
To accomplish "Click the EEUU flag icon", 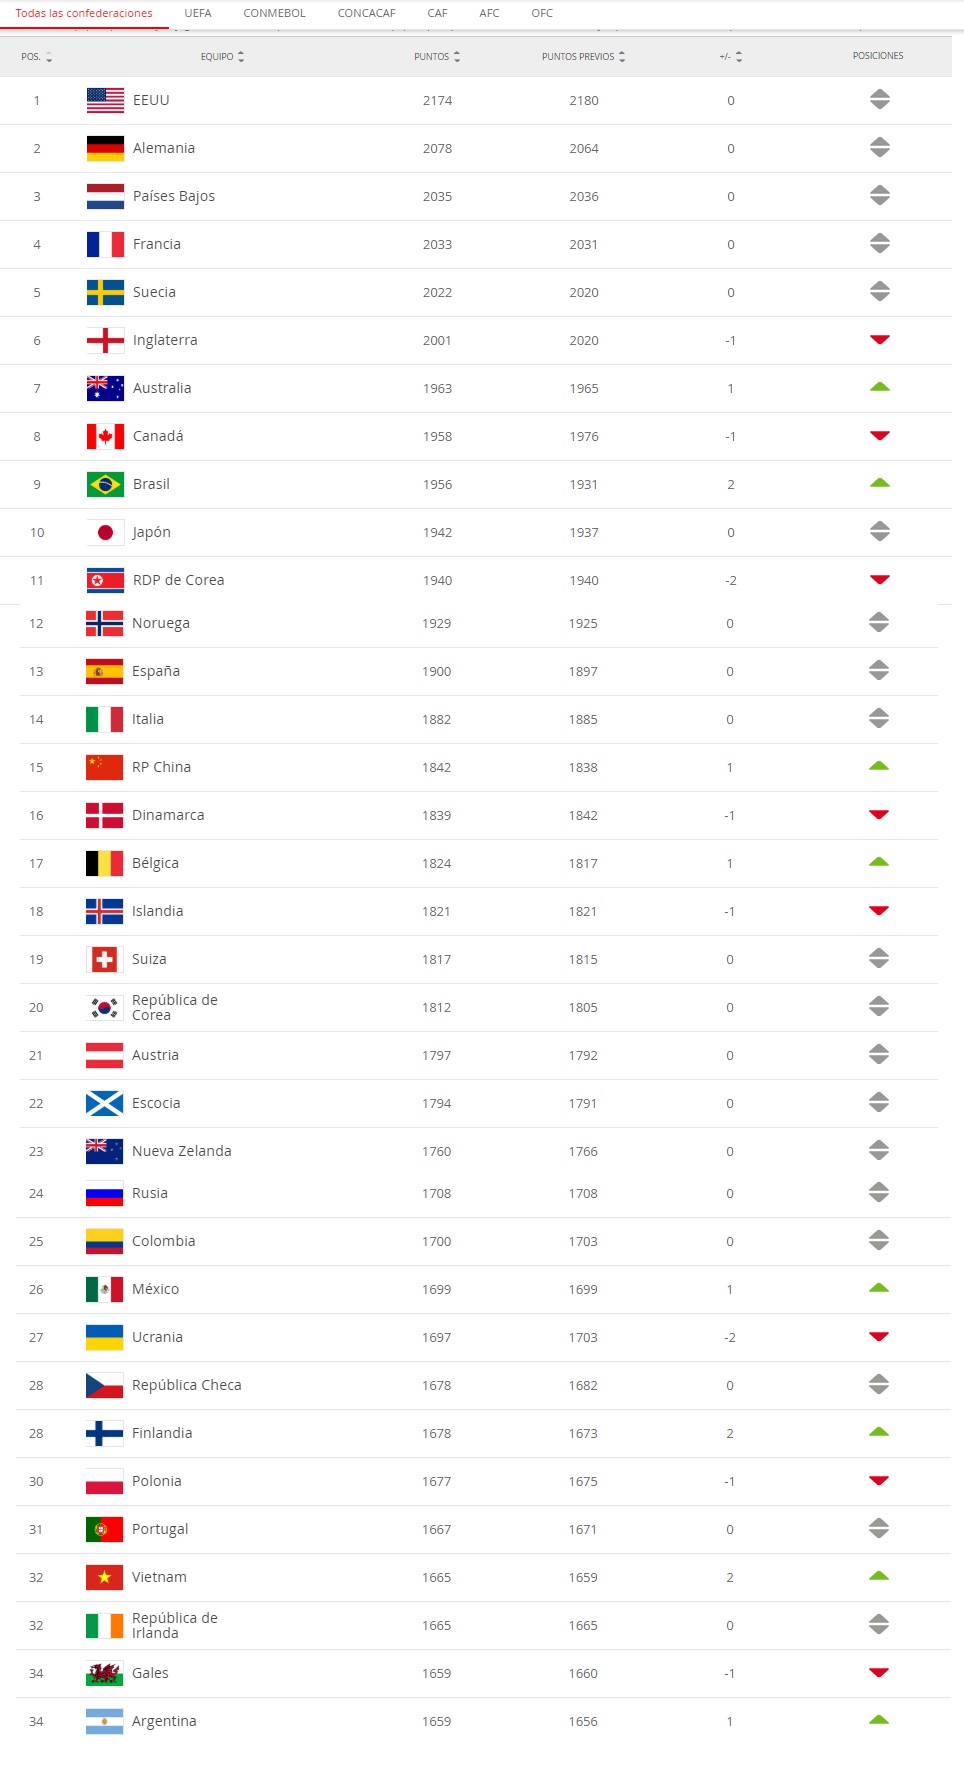I will click(x=105, y=100).
